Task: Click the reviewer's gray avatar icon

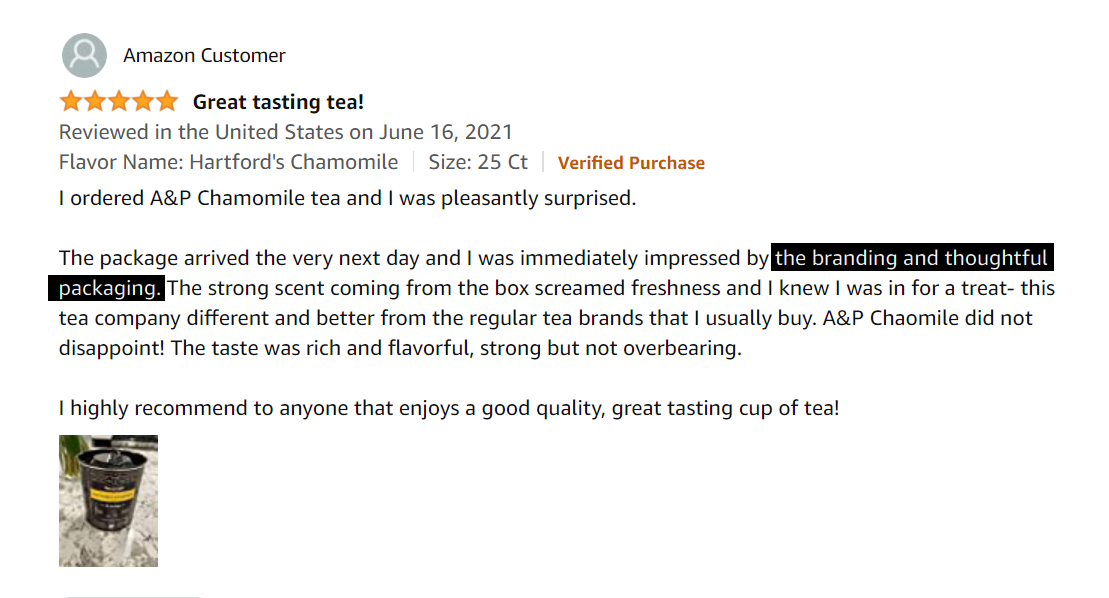Action: click(x=84, y=56)
